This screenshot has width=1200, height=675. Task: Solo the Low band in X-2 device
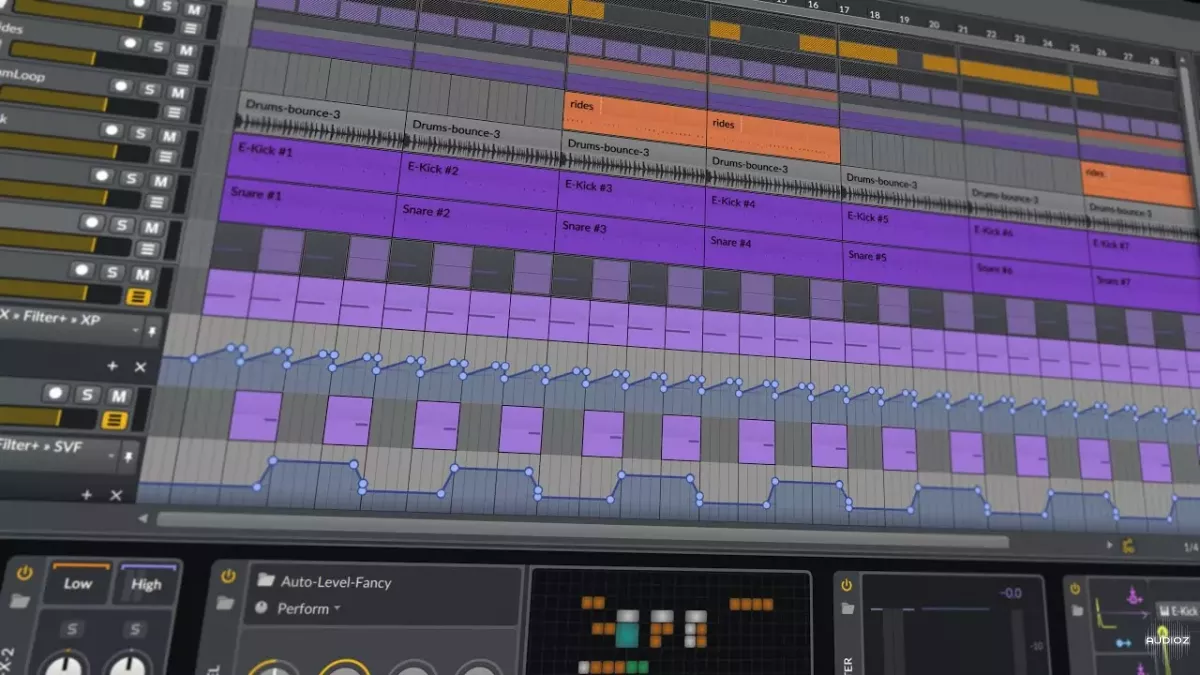pyautogui.click(x=71, y=629)
